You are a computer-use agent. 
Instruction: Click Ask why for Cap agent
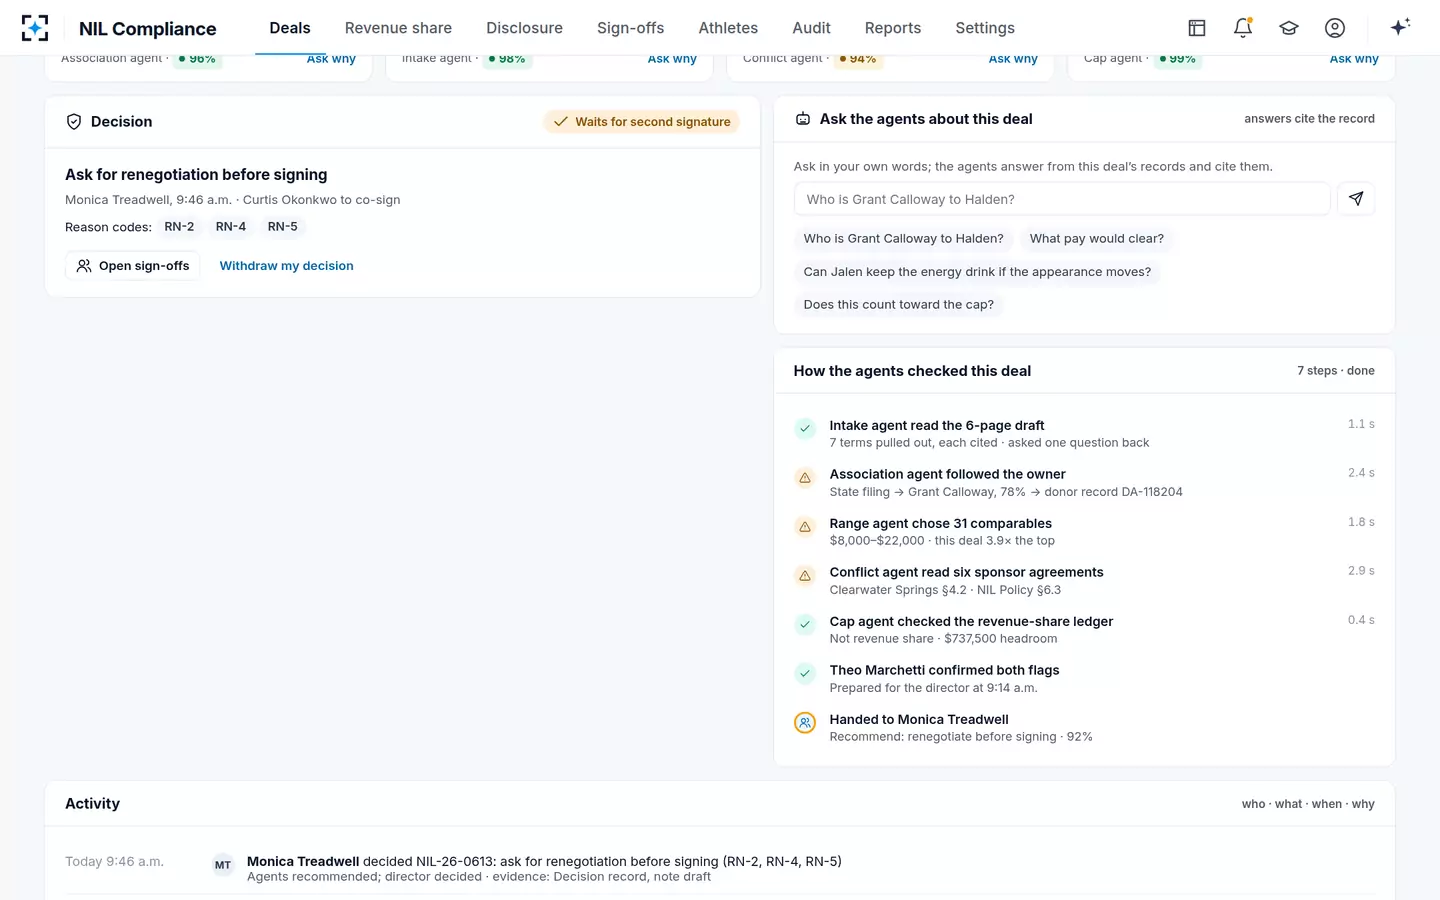[x=1354, y=59]
